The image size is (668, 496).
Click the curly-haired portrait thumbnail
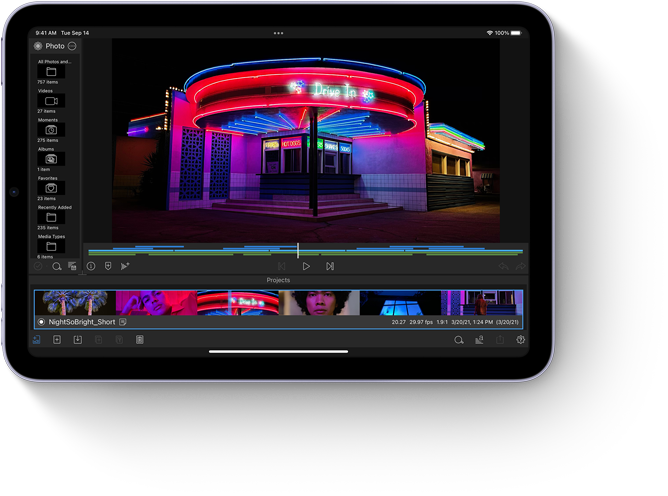319,303
